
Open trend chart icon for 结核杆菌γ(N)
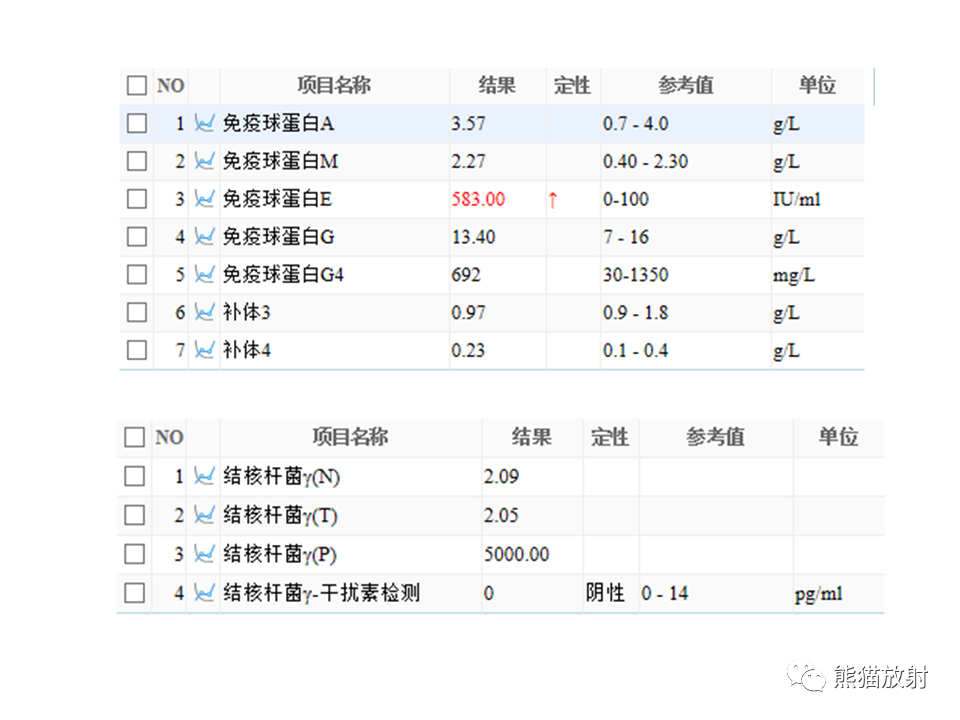[204, 476]
